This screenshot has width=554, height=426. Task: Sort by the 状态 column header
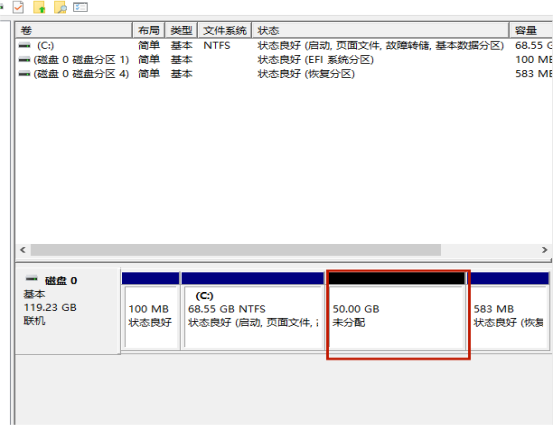(x=381, y=30)
